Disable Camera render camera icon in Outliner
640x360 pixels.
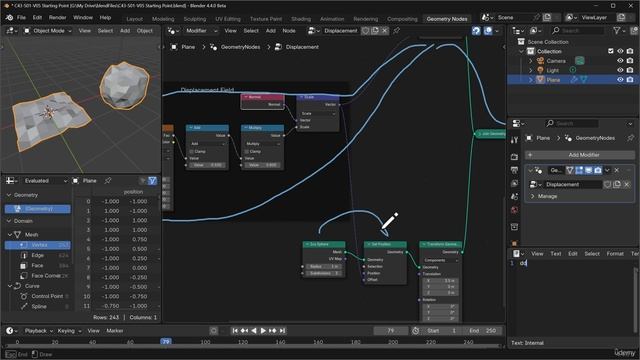pyautogui.click(x=630, y=61)
